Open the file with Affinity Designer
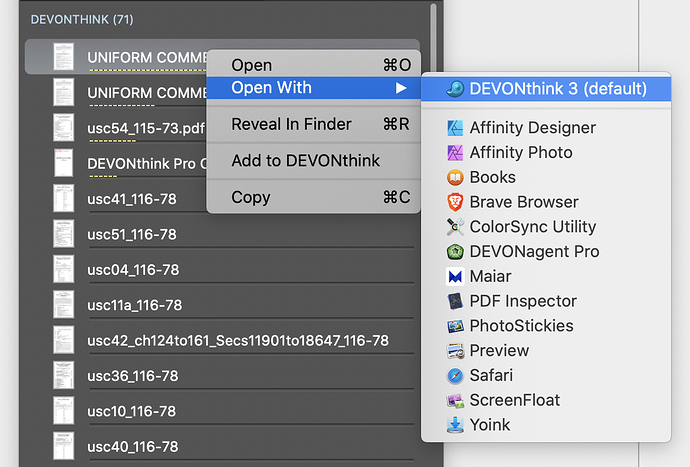Image resolution: width=690 pixels, height=467 pixels. [x=546, y=128]
